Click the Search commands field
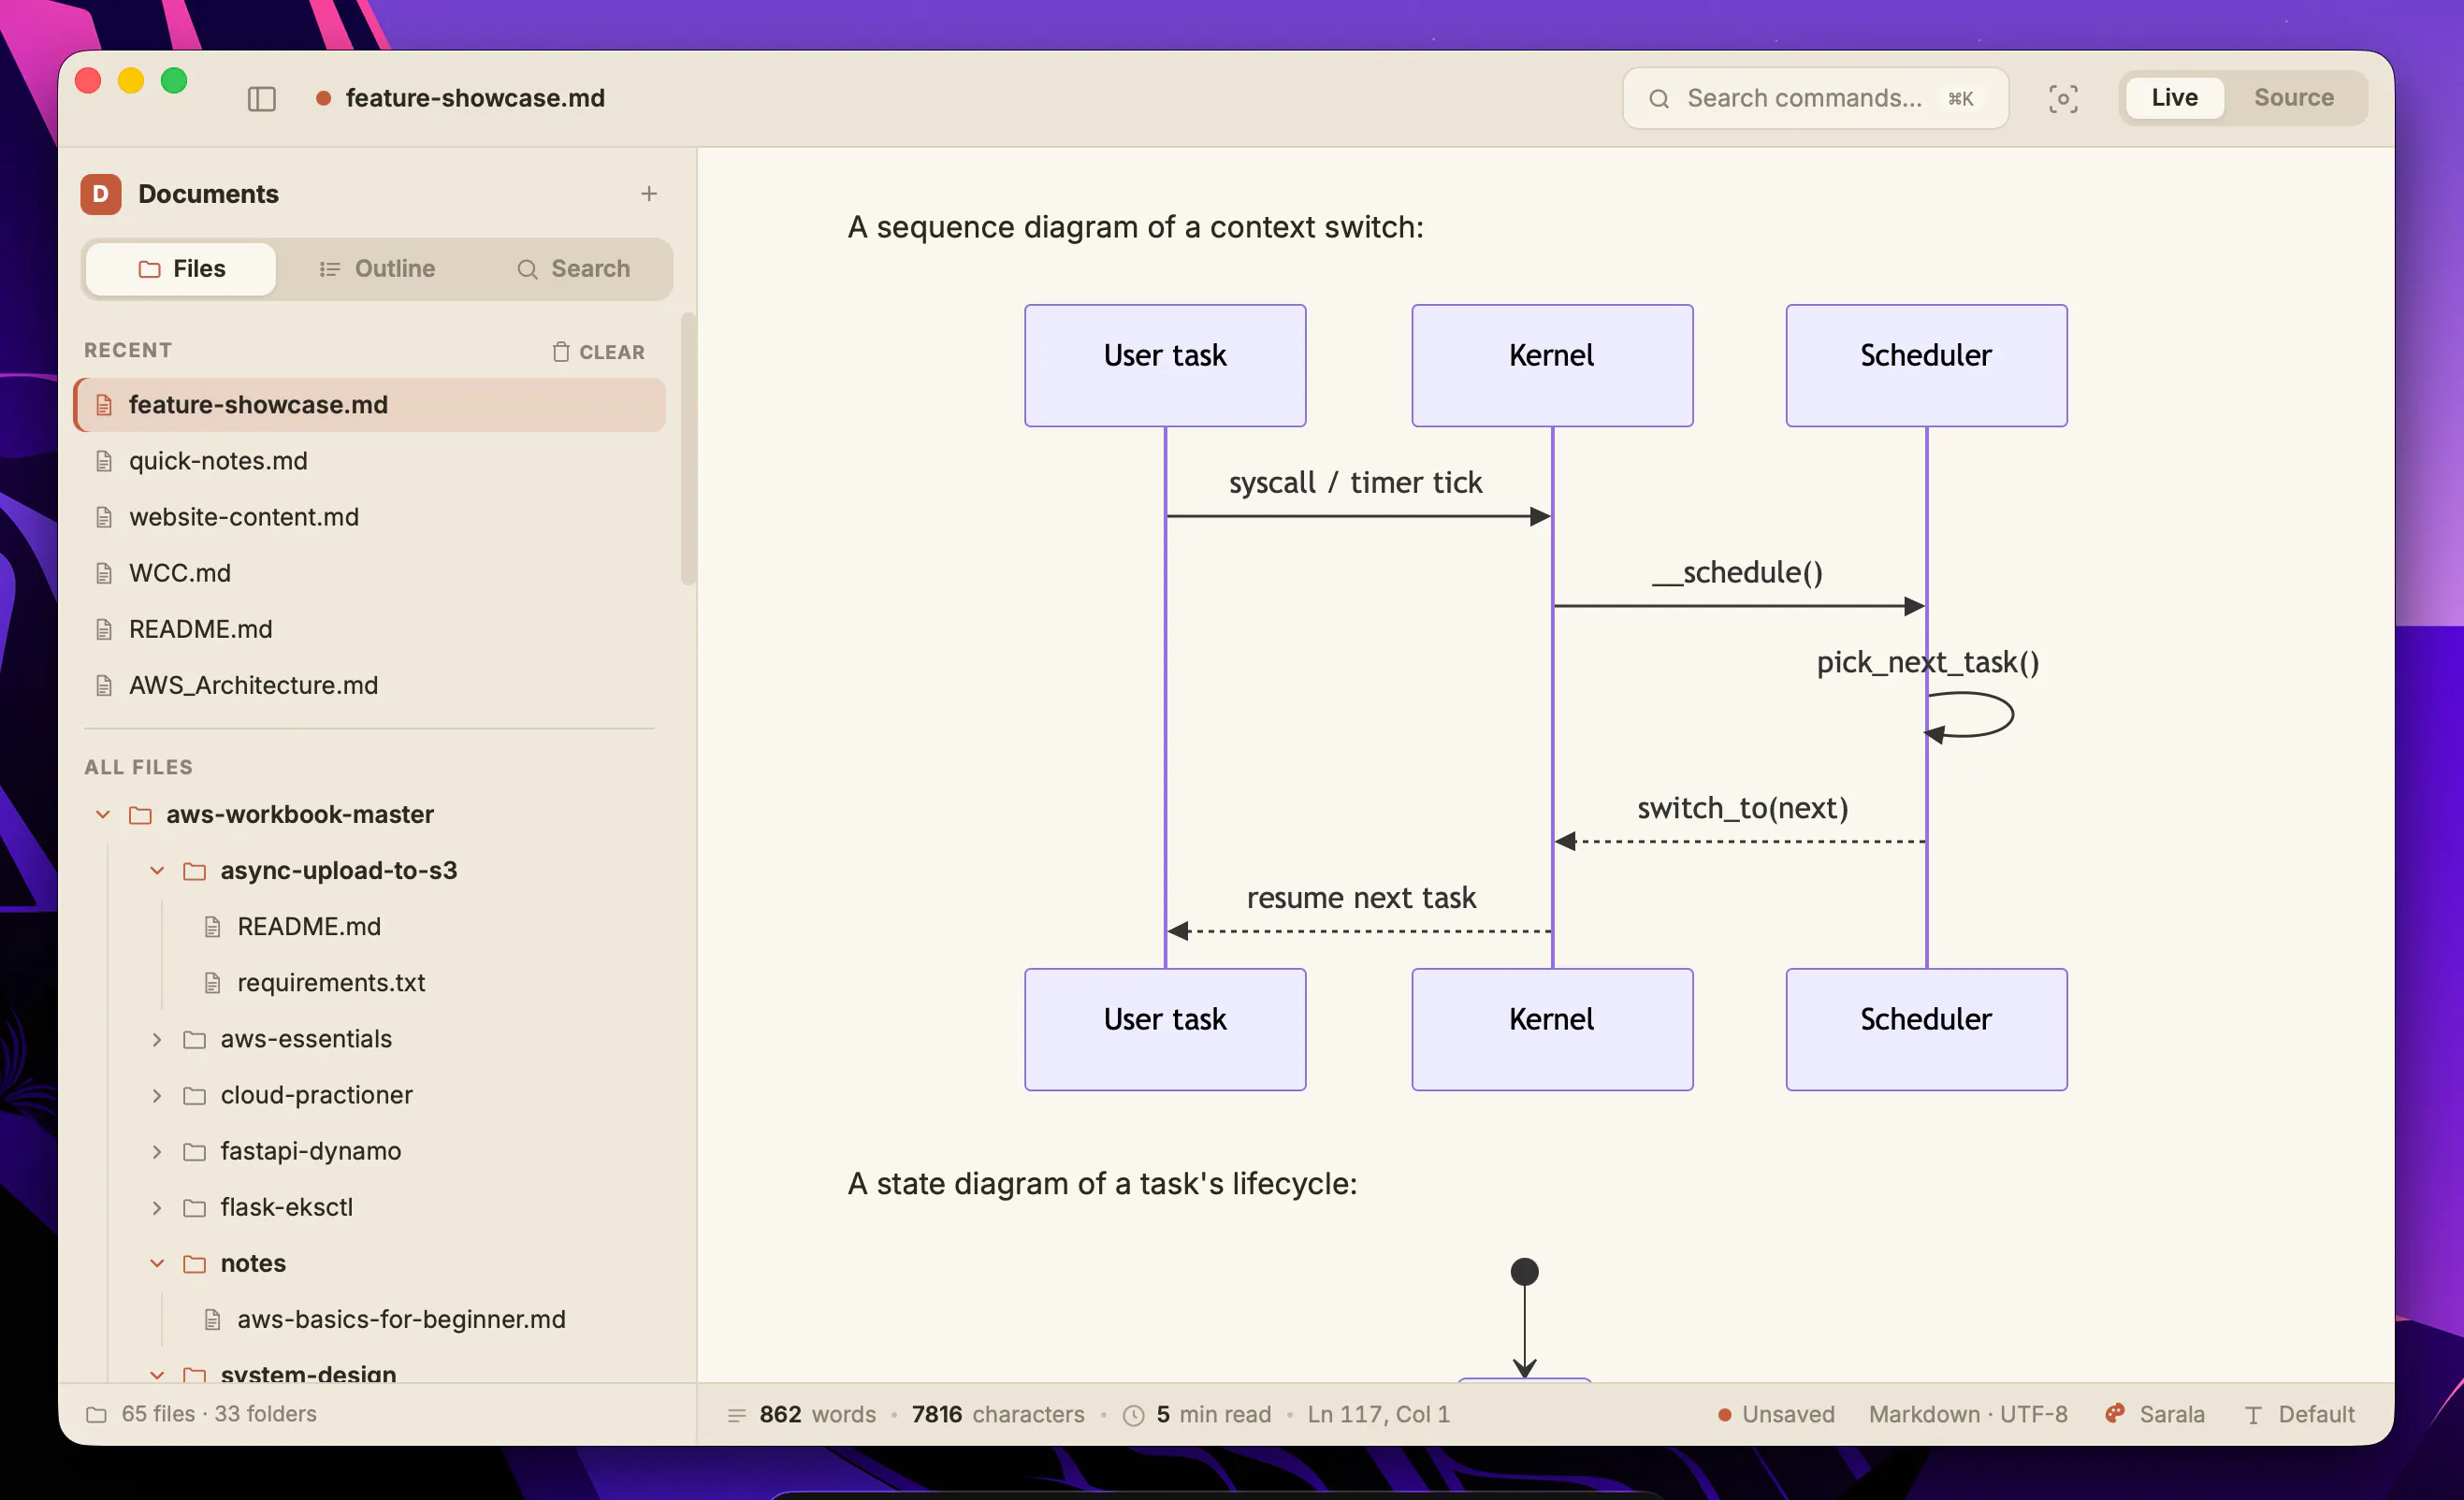The image size is (2464, 1500). 1815,98
